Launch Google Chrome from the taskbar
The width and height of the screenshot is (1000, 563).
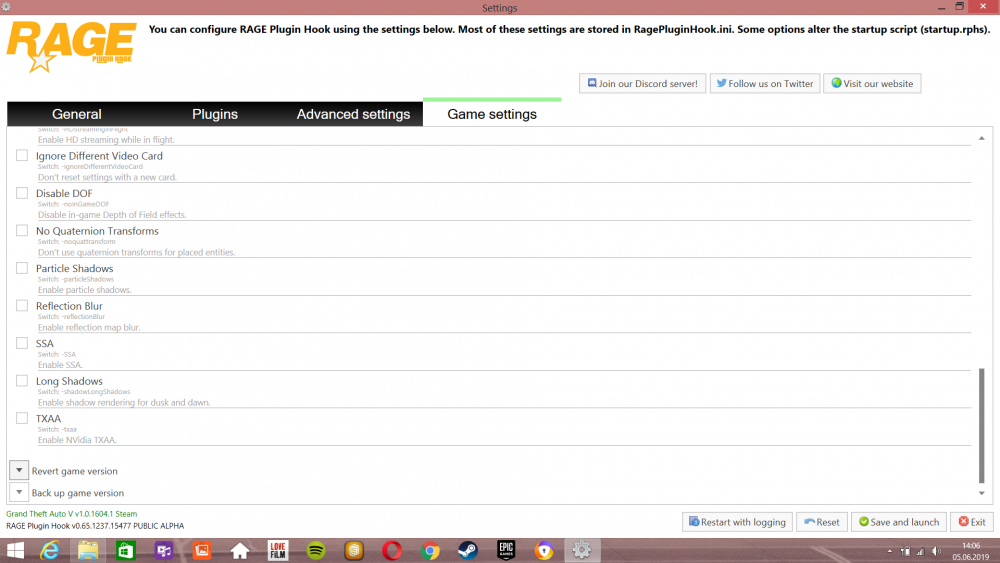point(430,550)
